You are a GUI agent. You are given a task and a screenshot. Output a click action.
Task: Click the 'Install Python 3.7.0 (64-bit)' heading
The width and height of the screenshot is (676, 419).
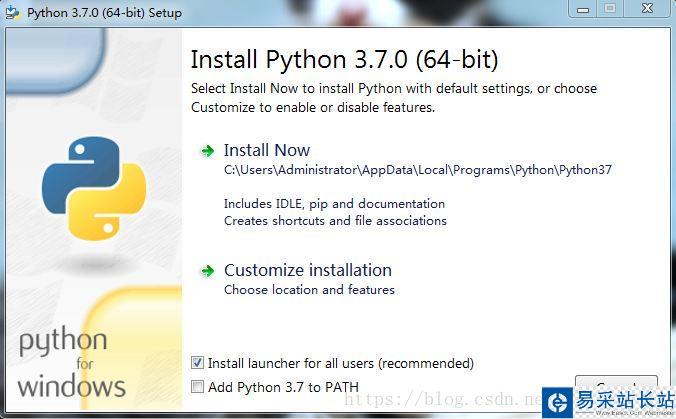click(344, 59)
